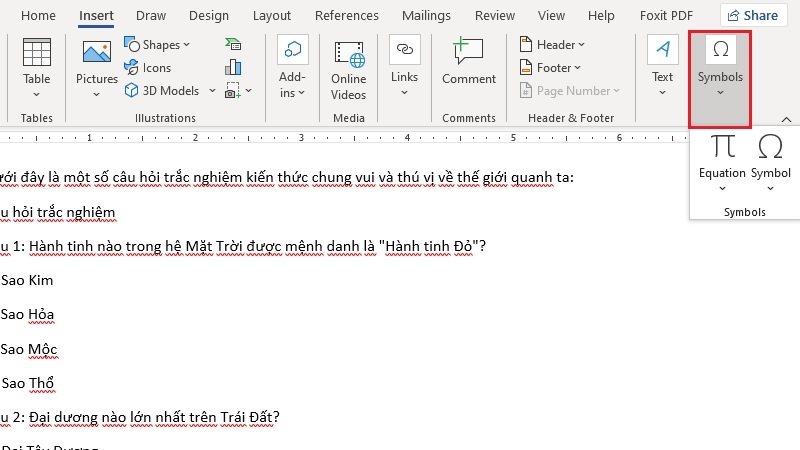Open the Pictures insert button

point(96,67)
